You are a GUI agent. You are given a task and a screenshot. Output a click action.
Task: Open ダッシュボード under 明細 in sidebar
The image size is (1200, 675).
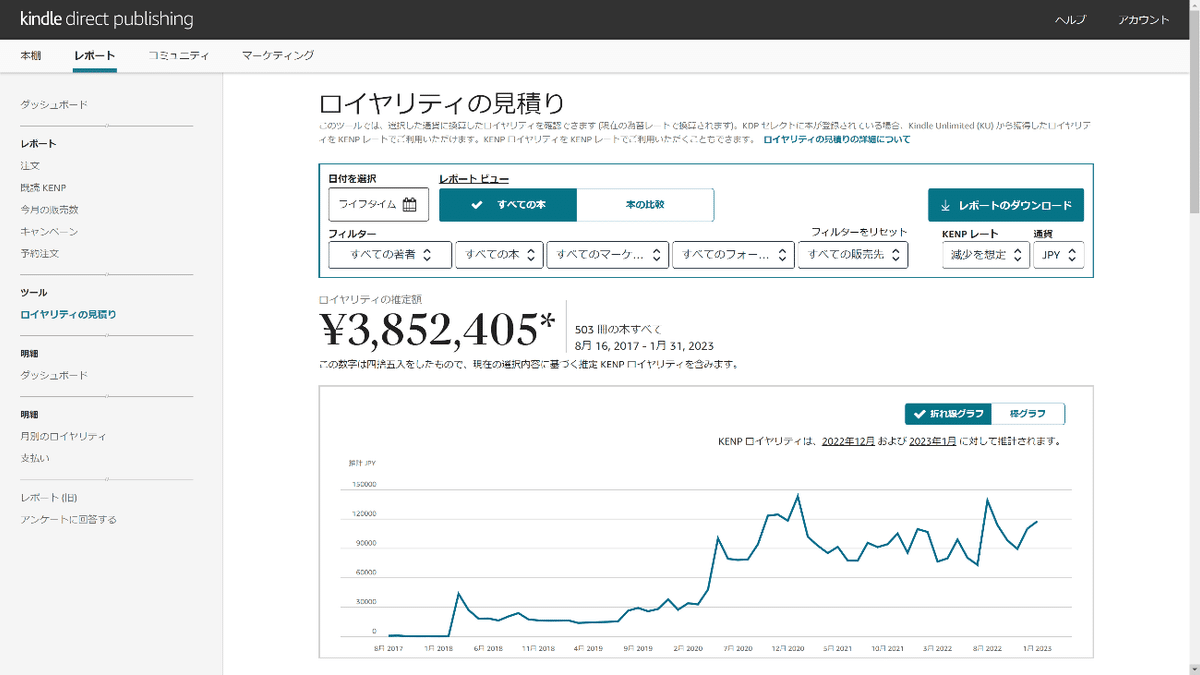click(x=54, y=376)
